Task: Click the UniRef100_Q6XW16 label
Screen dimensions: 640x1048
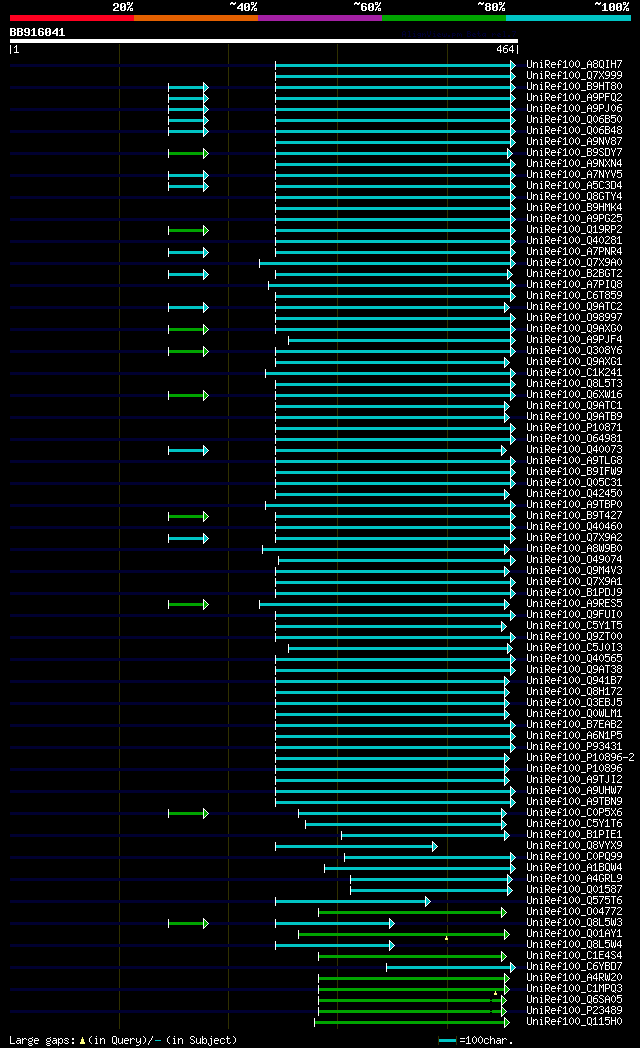Action: coord(574,394)
